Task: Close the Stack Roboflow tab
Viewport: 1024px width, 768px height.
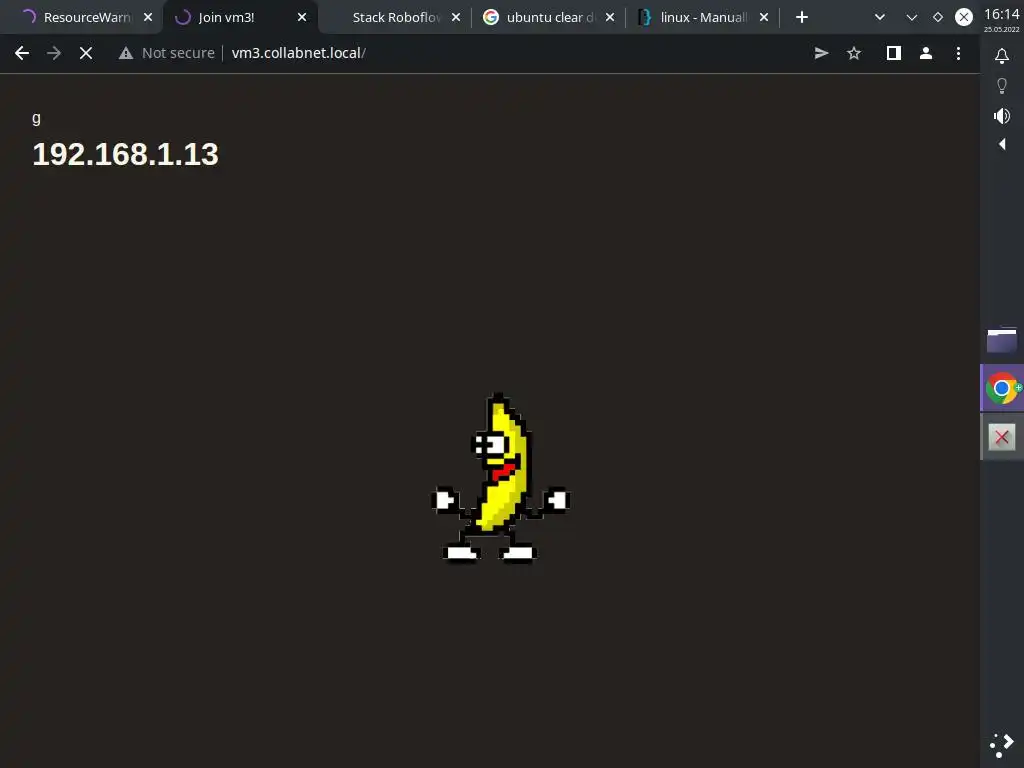Action: pyautogui.click(x=456, y=17)
